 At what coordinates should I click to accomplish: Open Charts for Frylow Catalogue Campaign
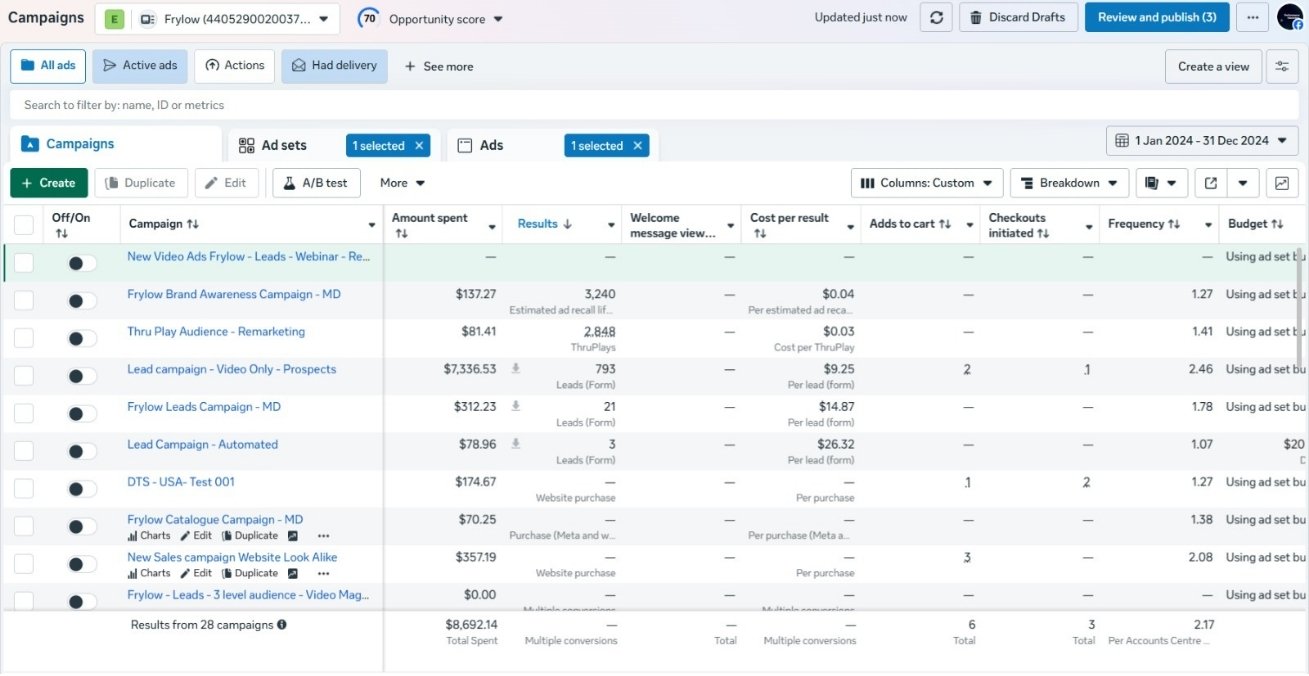tap(149, 536)
